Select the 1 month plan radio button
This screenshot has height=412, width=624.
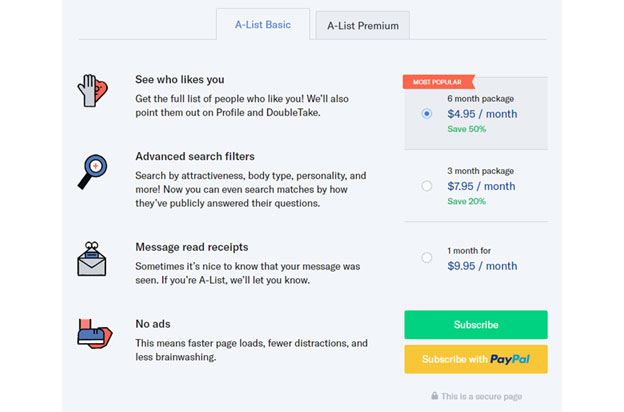point(427,258)
